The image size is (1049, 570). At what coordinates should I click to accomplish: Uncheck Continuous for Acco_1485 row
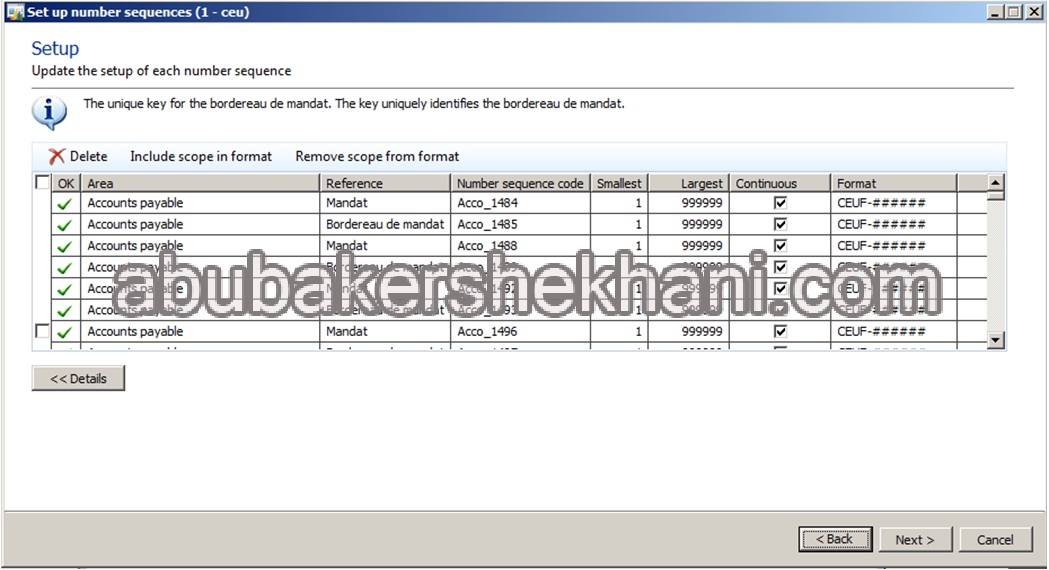click(781, 225)
